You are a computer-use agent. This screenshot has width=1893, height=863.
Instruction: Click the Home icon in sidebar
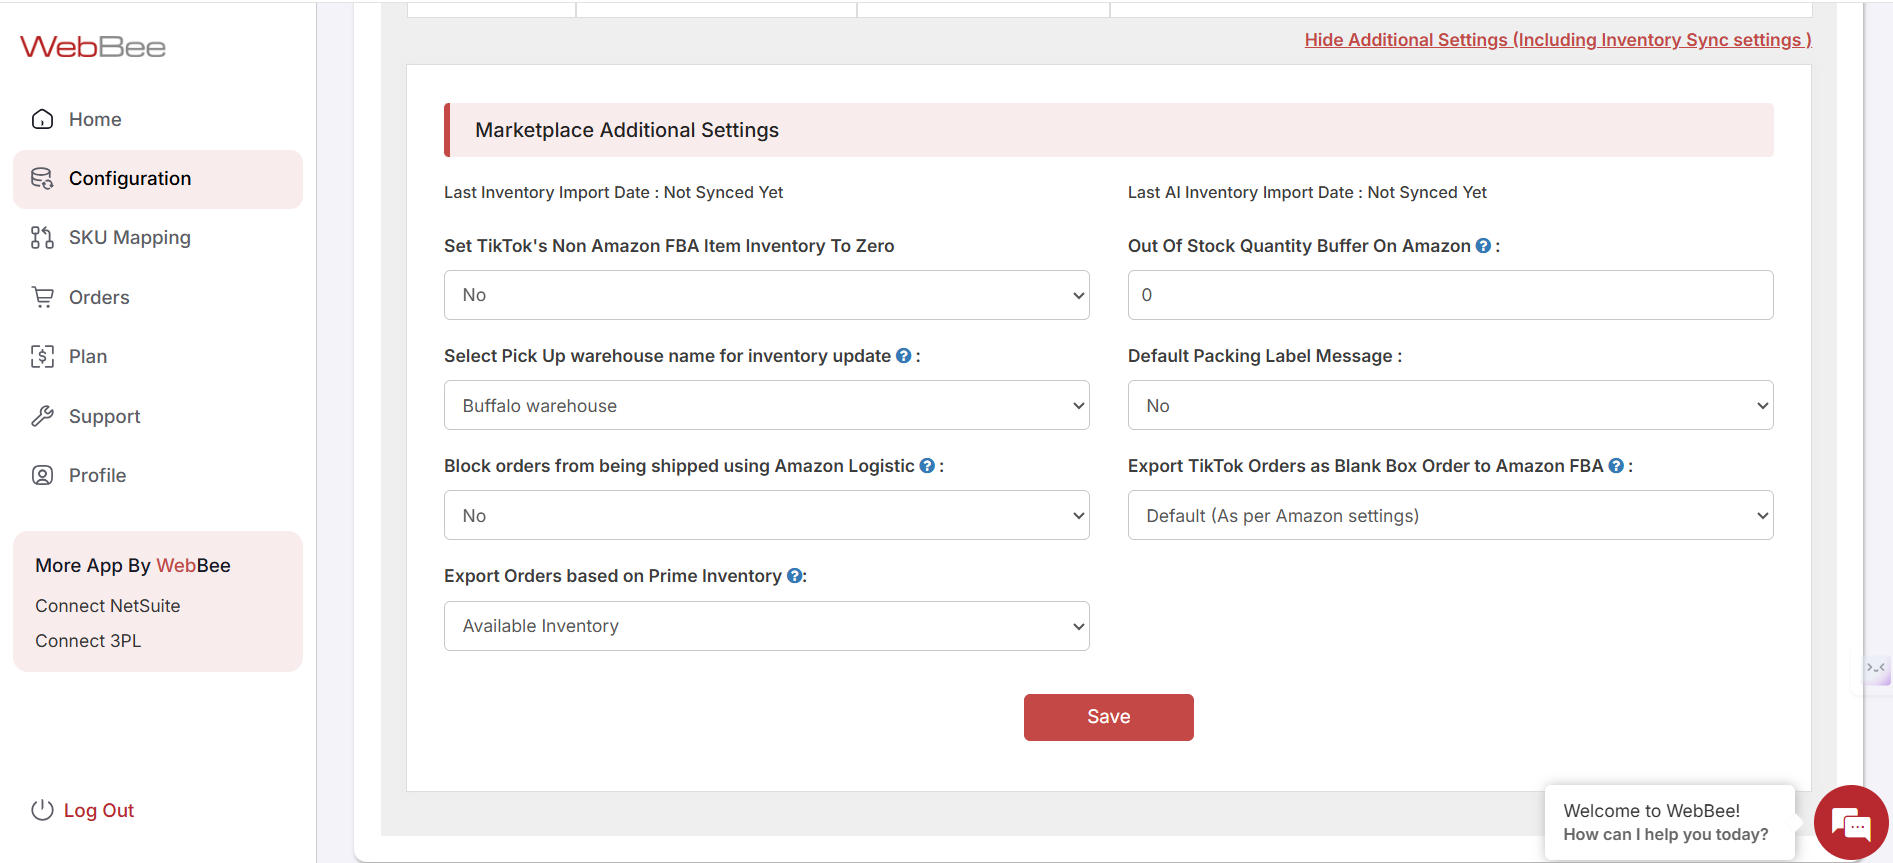point(42,119)
